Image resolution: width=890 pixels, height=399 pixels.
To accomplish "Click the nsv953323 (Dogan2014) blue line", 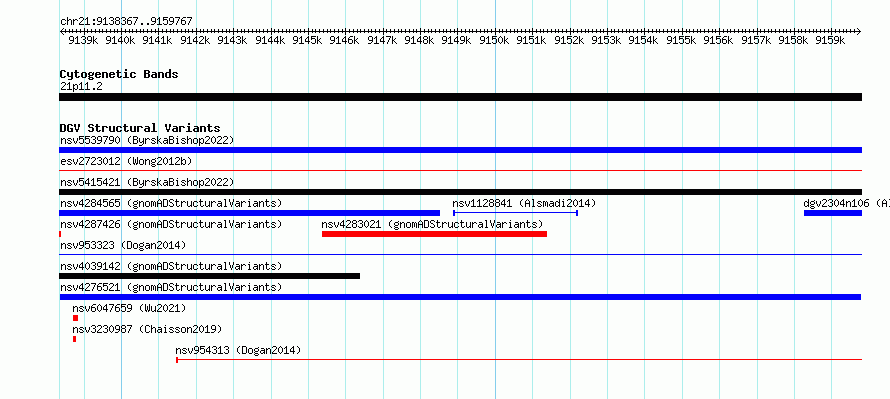I will [x=460, y=254].
